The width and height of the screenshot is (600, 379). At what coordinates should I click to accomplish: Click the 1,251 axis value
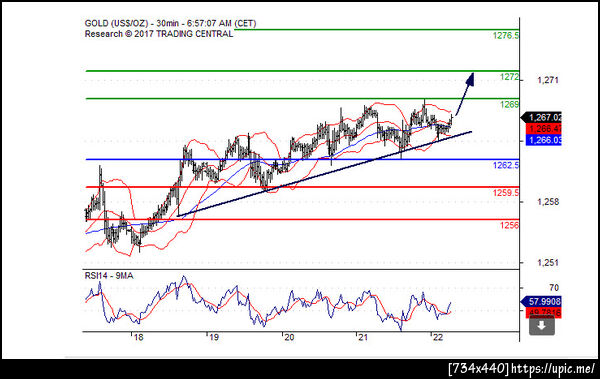tap(548, 263)
